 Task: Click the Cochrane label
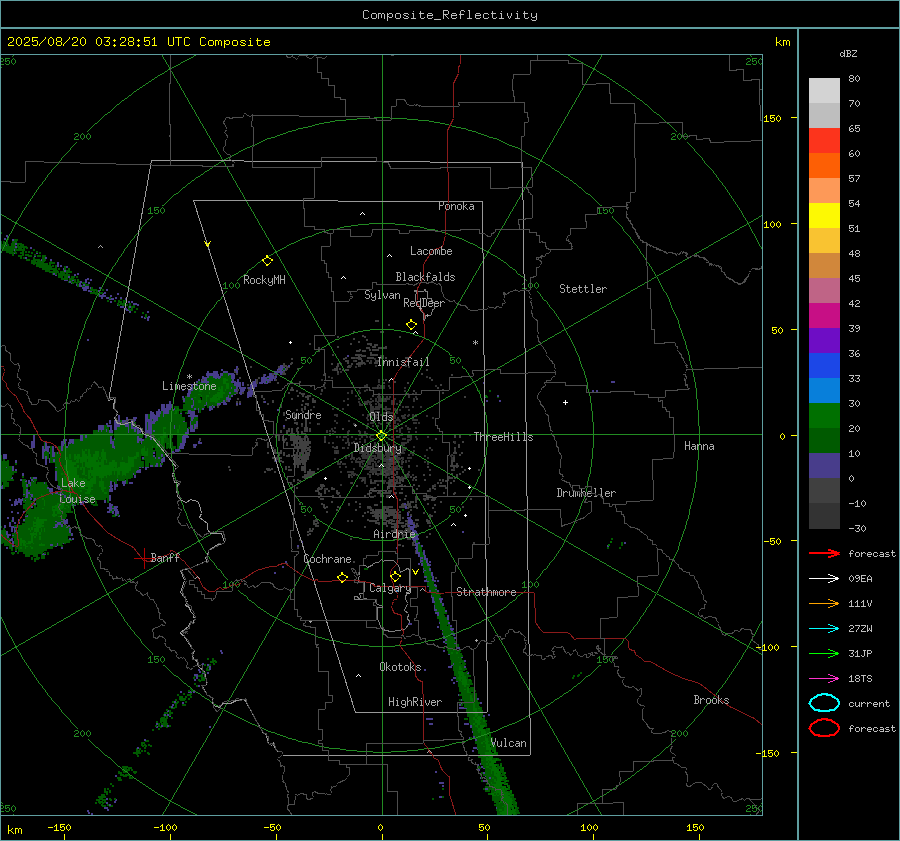click(x=327, y=559)
